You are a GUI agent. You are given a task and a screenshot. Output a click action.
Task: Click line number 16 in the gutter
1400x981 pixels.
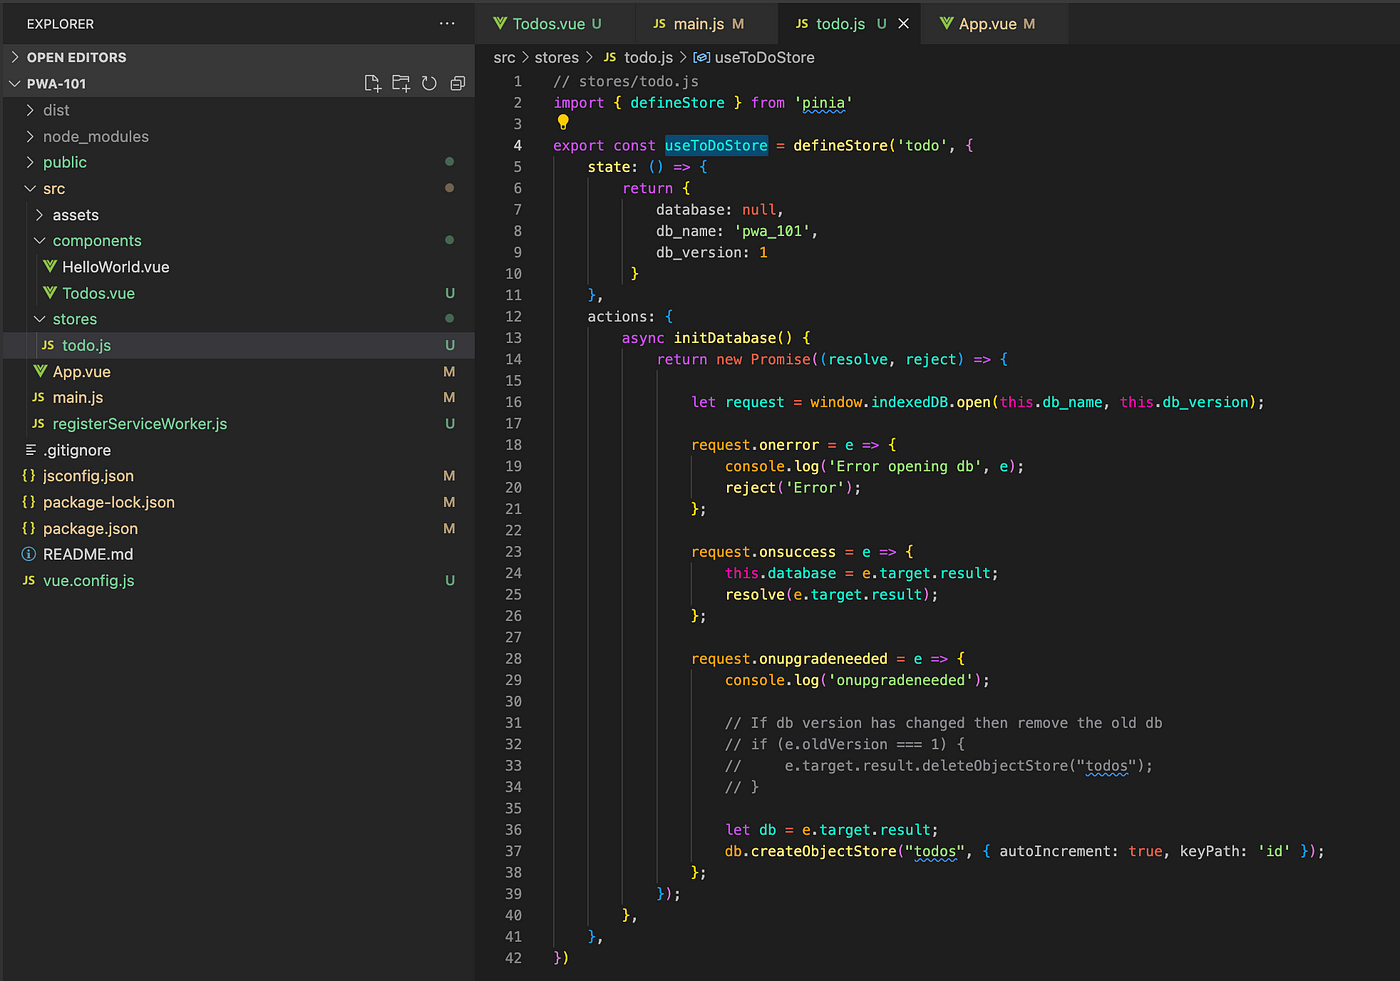coord(513,402)
